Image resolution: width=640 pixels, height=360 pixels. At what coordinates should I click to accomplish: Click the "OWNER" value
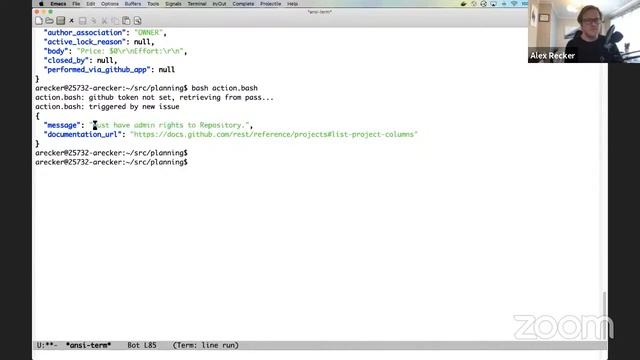tap(148, 33)
